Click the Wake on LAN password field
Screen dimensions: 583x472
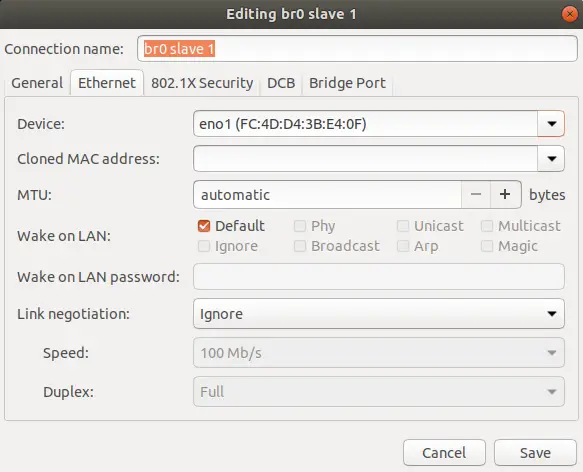point(379,277)
